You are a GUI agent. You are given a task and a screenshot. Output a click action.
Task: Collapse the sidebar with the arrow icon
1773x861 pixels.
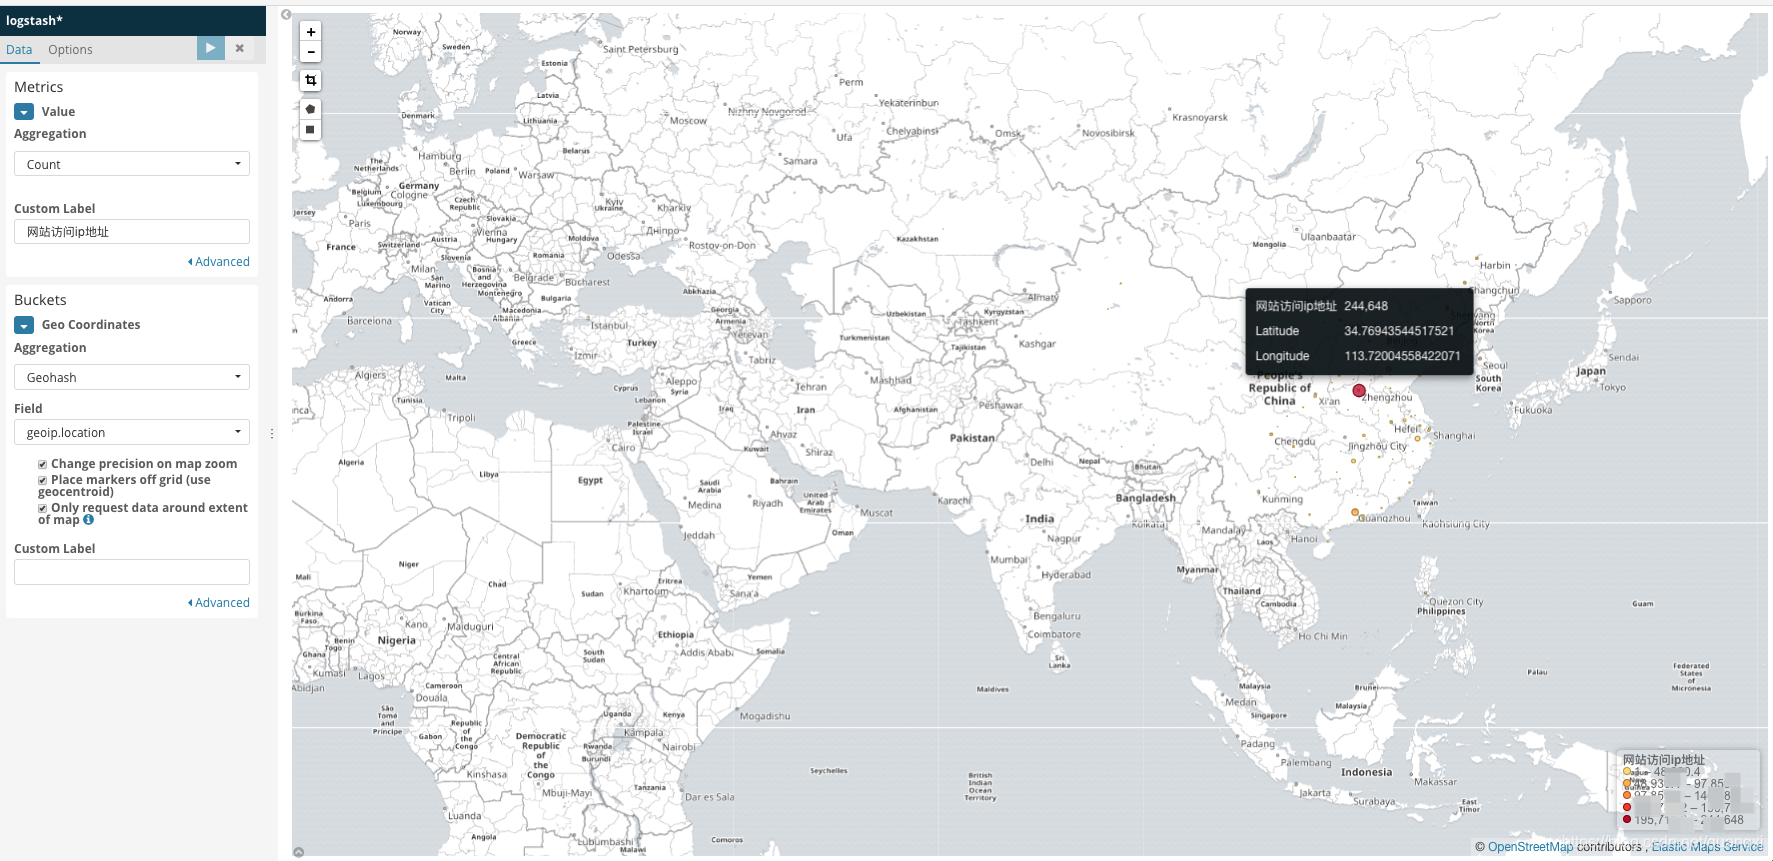pos(286,15)
